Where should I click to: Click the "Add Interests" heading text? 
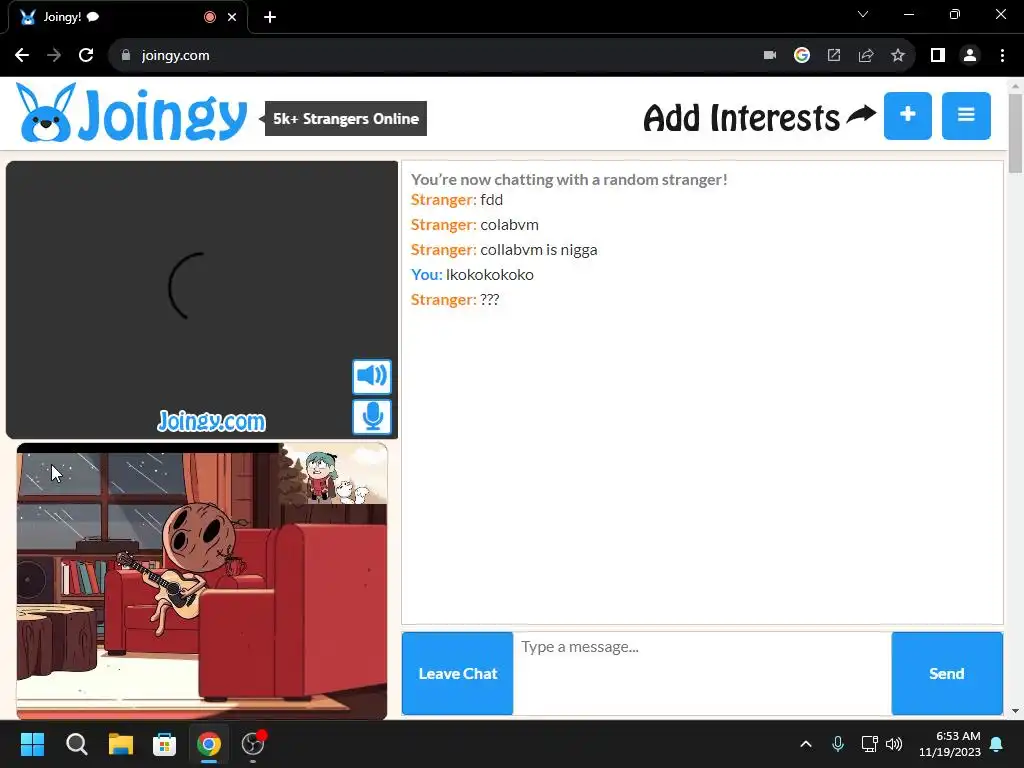742,118
